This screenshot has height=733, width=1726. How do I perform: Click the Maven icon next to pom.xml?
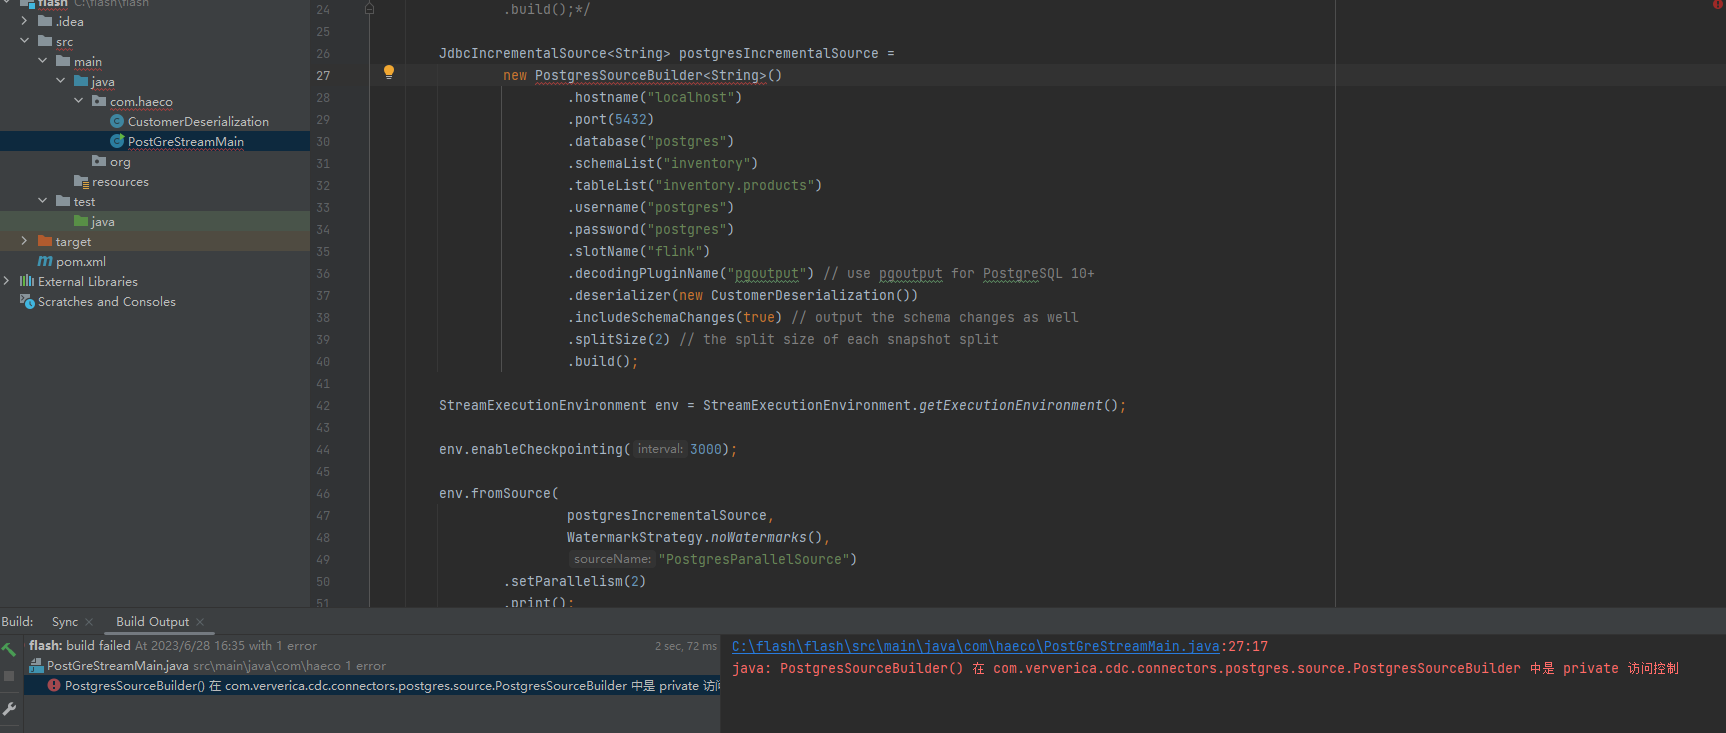[x=45, y=261]
